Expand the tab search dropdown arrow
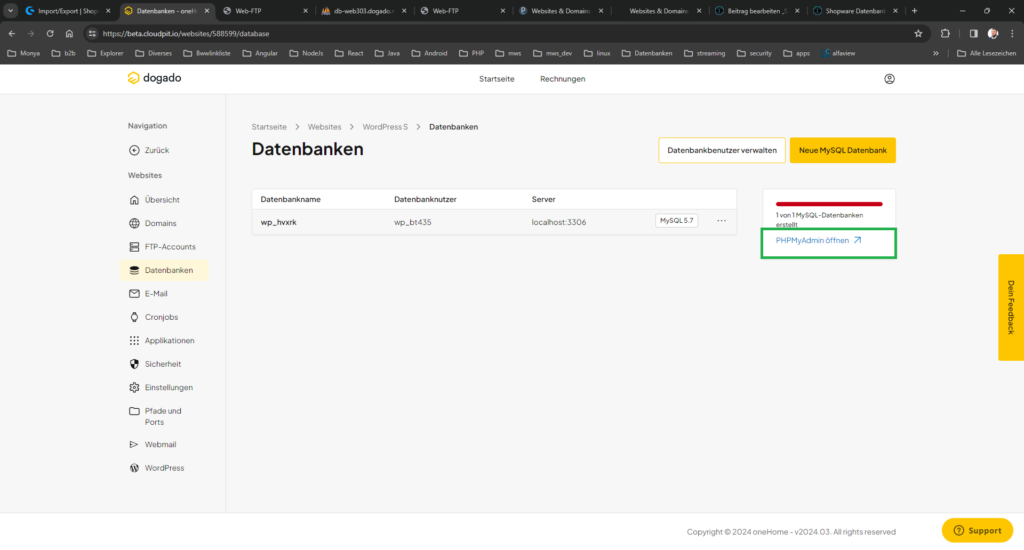The width and height of the screenshot is (1024, 550). pyautogui.click(x=10, y=11)
